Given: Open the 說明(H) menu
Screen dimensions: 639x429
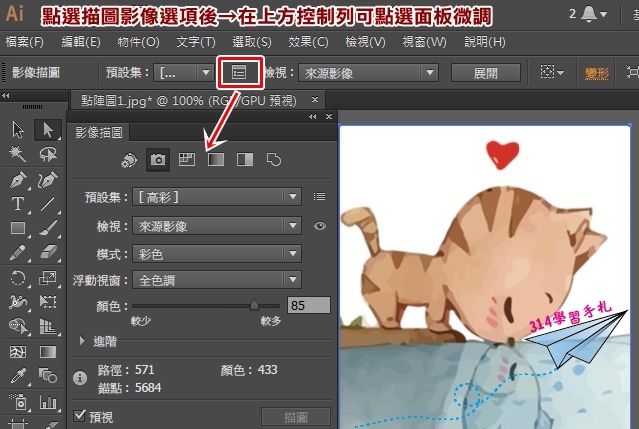Looking at the screenshot, I should 485,42.
